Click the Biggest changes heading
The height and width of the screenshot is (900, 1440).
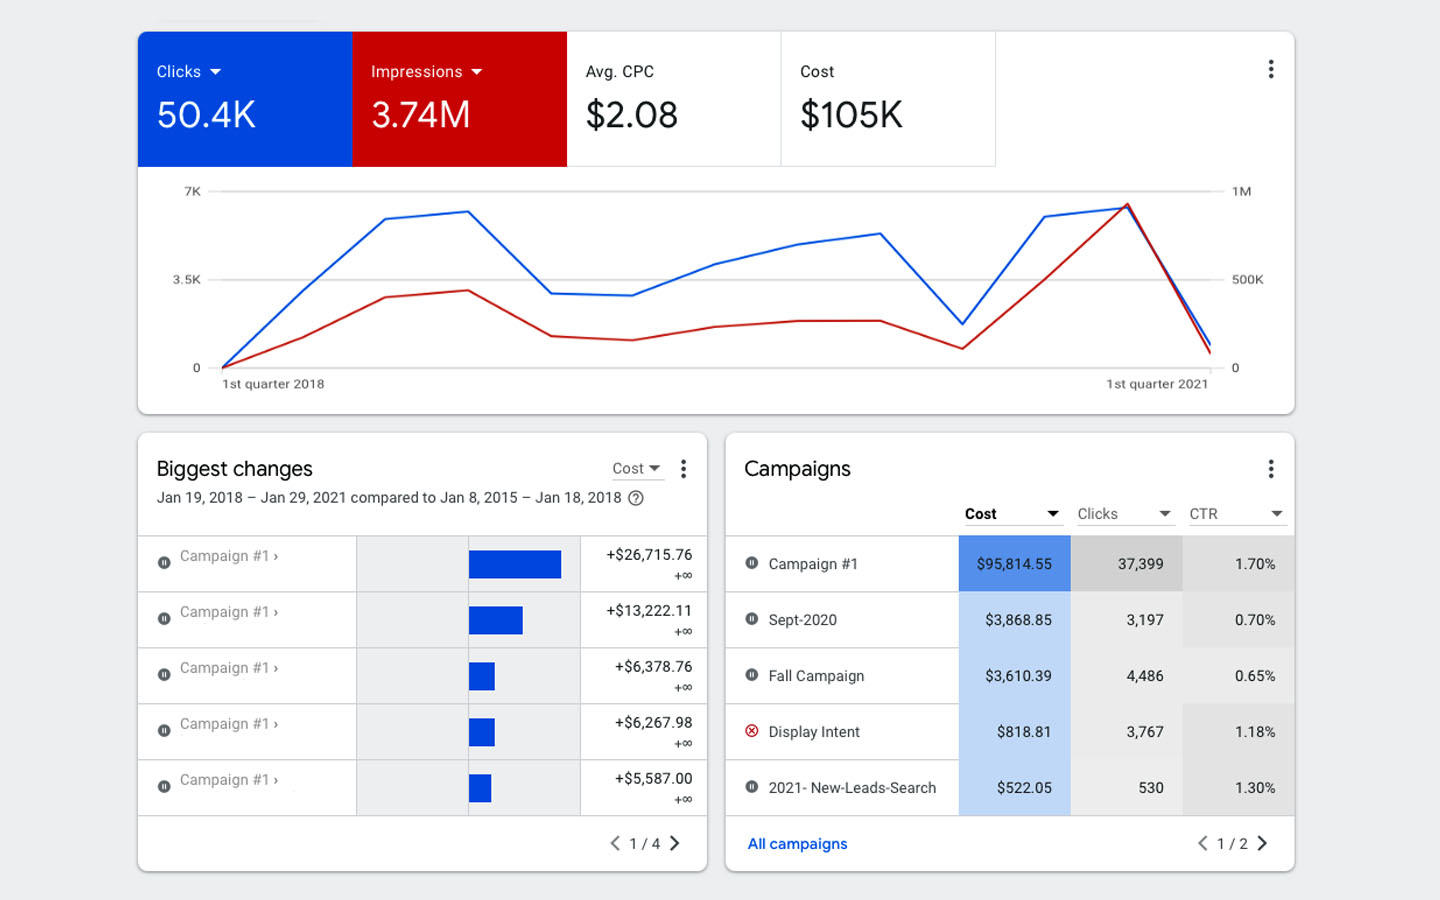tap(234, 469)
